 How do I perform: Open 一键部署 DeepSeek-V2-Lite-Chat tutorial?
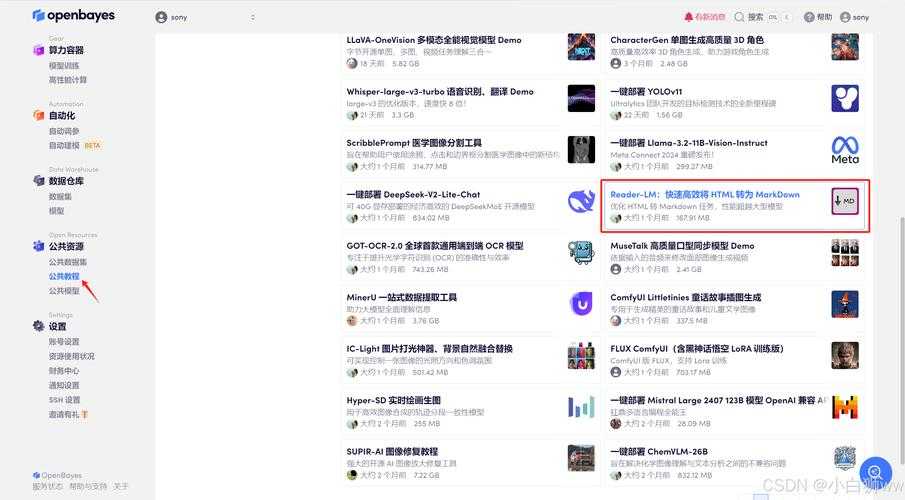coord(413,195)
